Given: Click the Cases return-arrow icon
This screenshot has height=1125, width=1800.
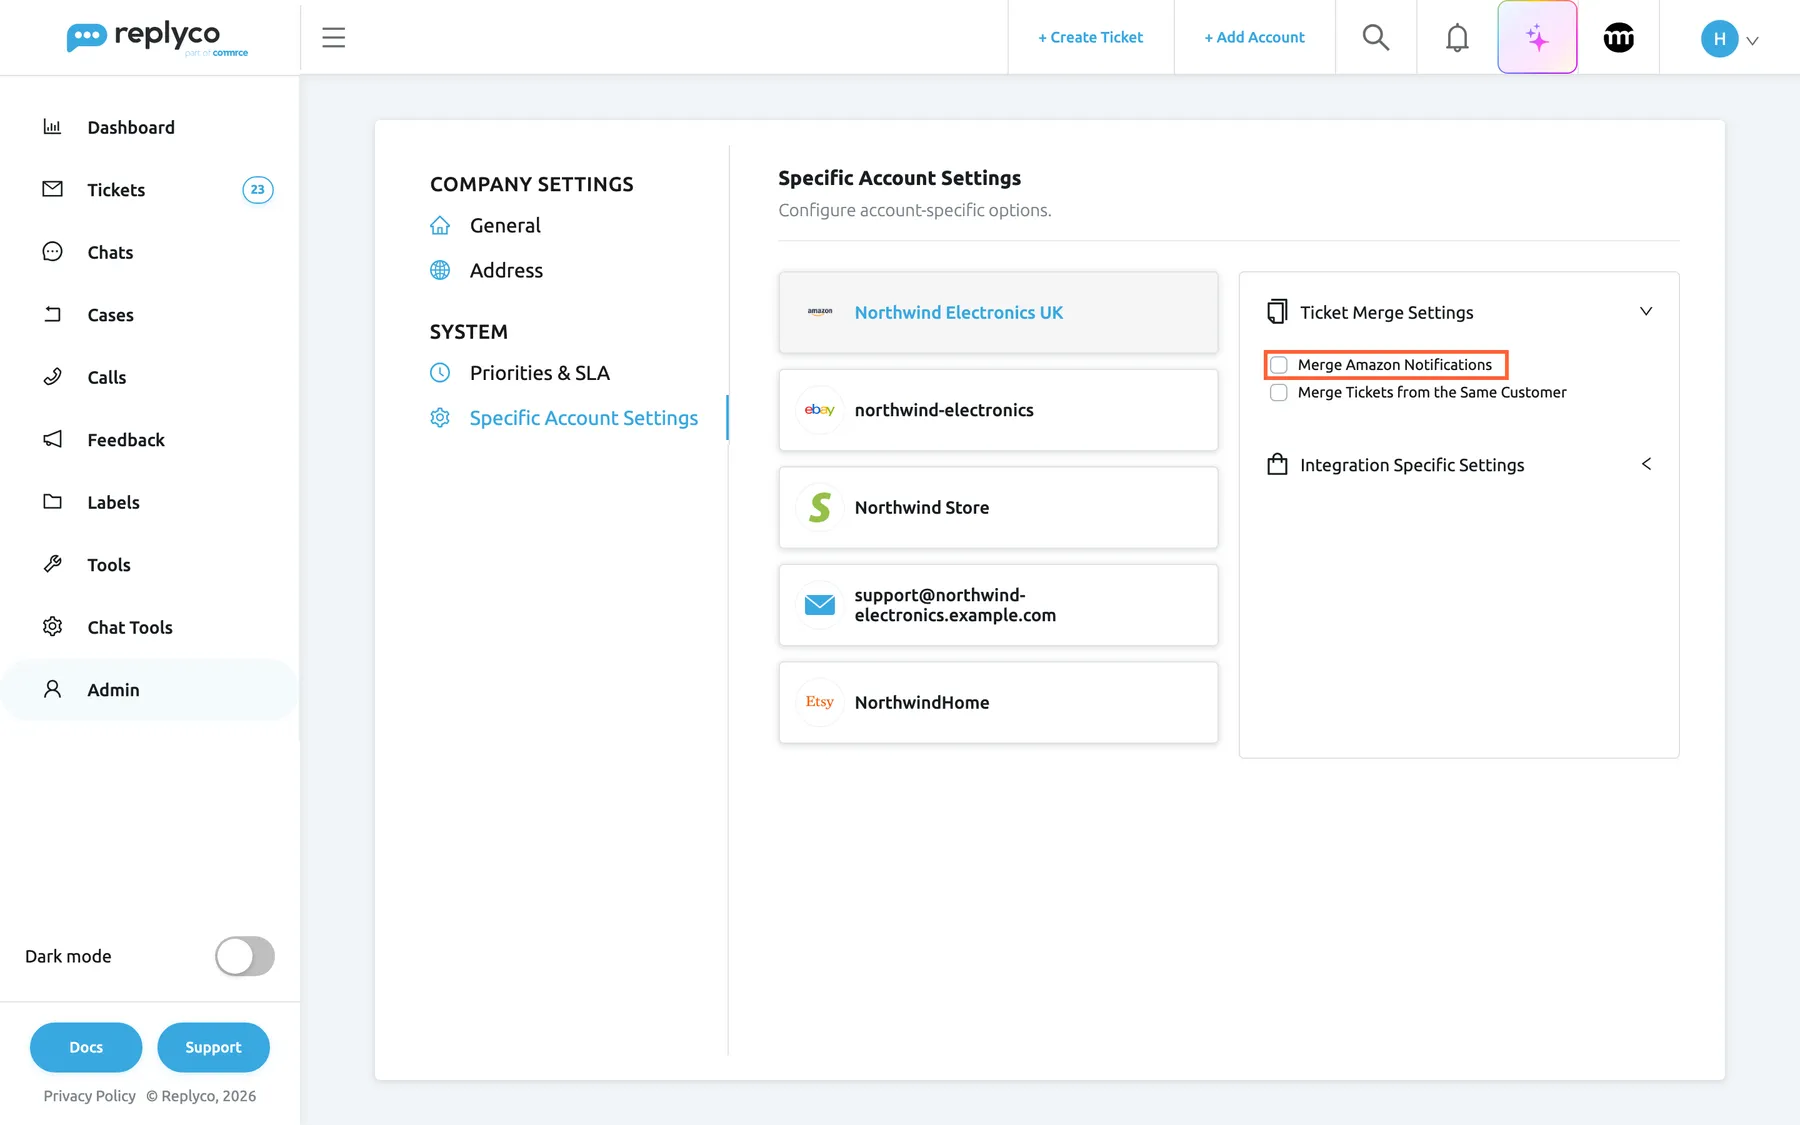Looking at the screenshot, I should pos(52,314).
